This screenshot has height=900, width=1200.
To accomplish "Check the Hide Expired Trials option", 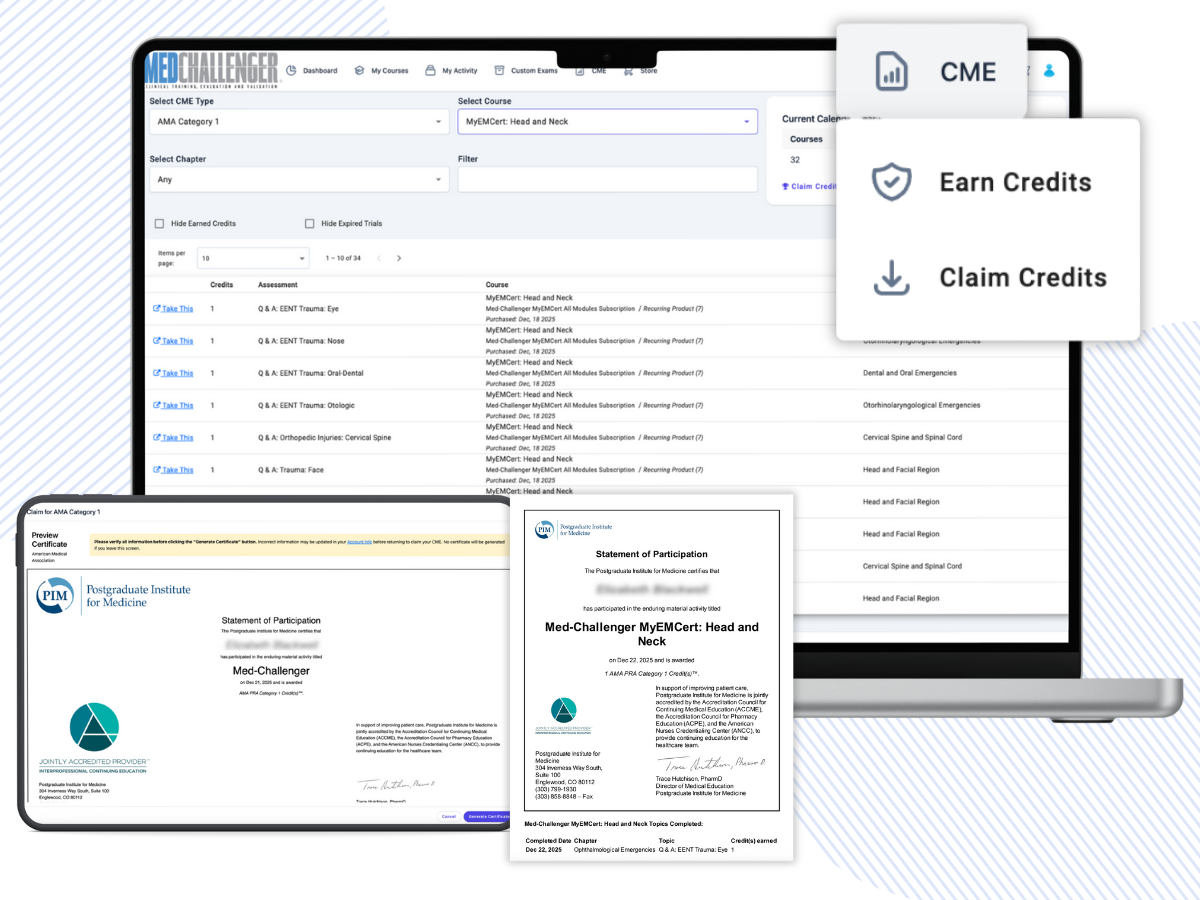I will [310, 223].
